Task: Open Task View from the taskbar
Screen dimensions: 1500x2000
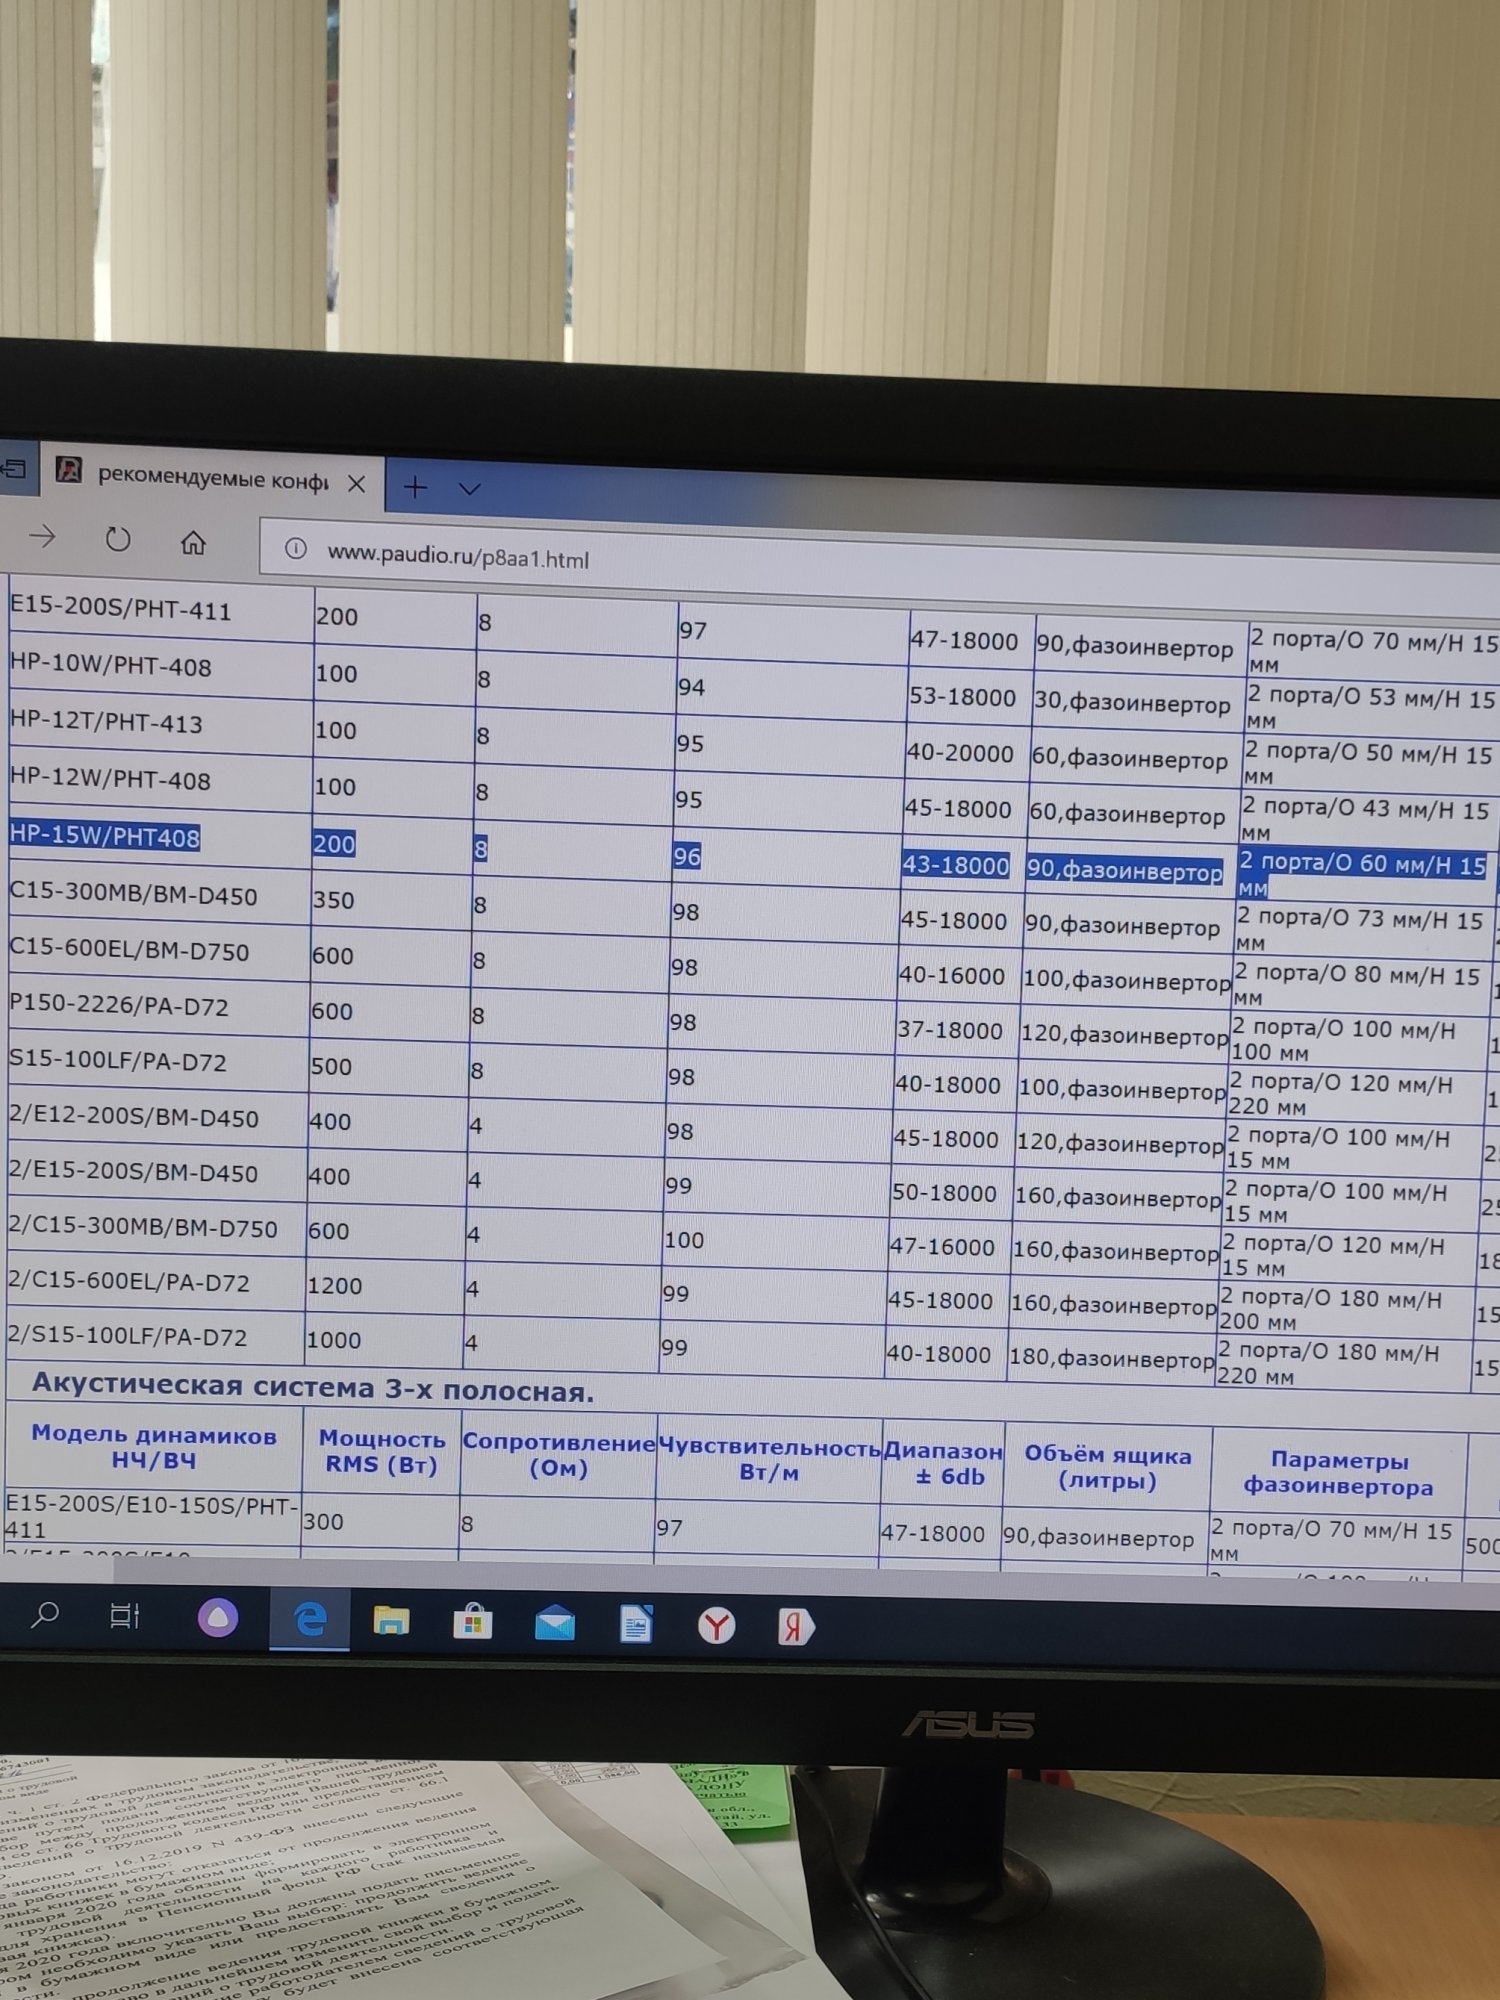Action: pos(124,1616)
